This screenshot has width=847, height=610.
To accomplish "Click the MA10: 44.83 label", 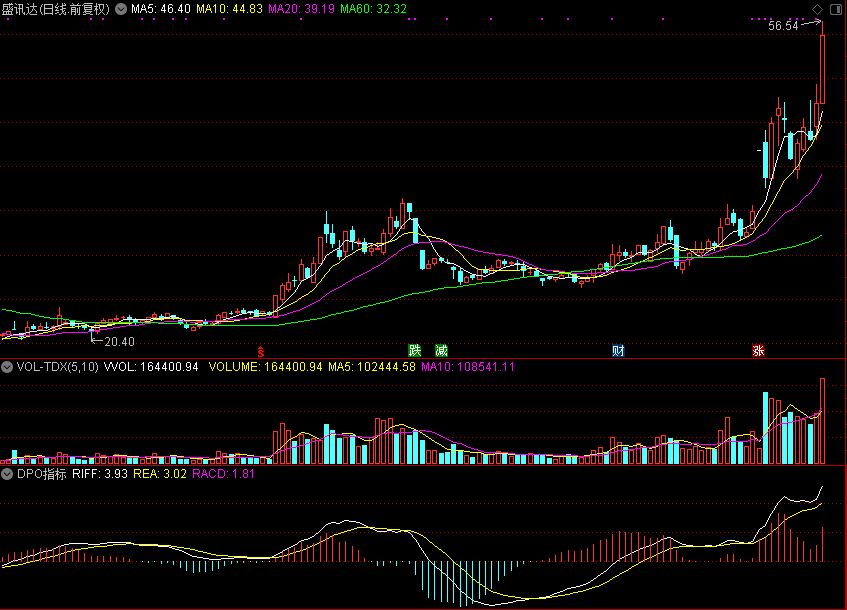I will point(229,9).
